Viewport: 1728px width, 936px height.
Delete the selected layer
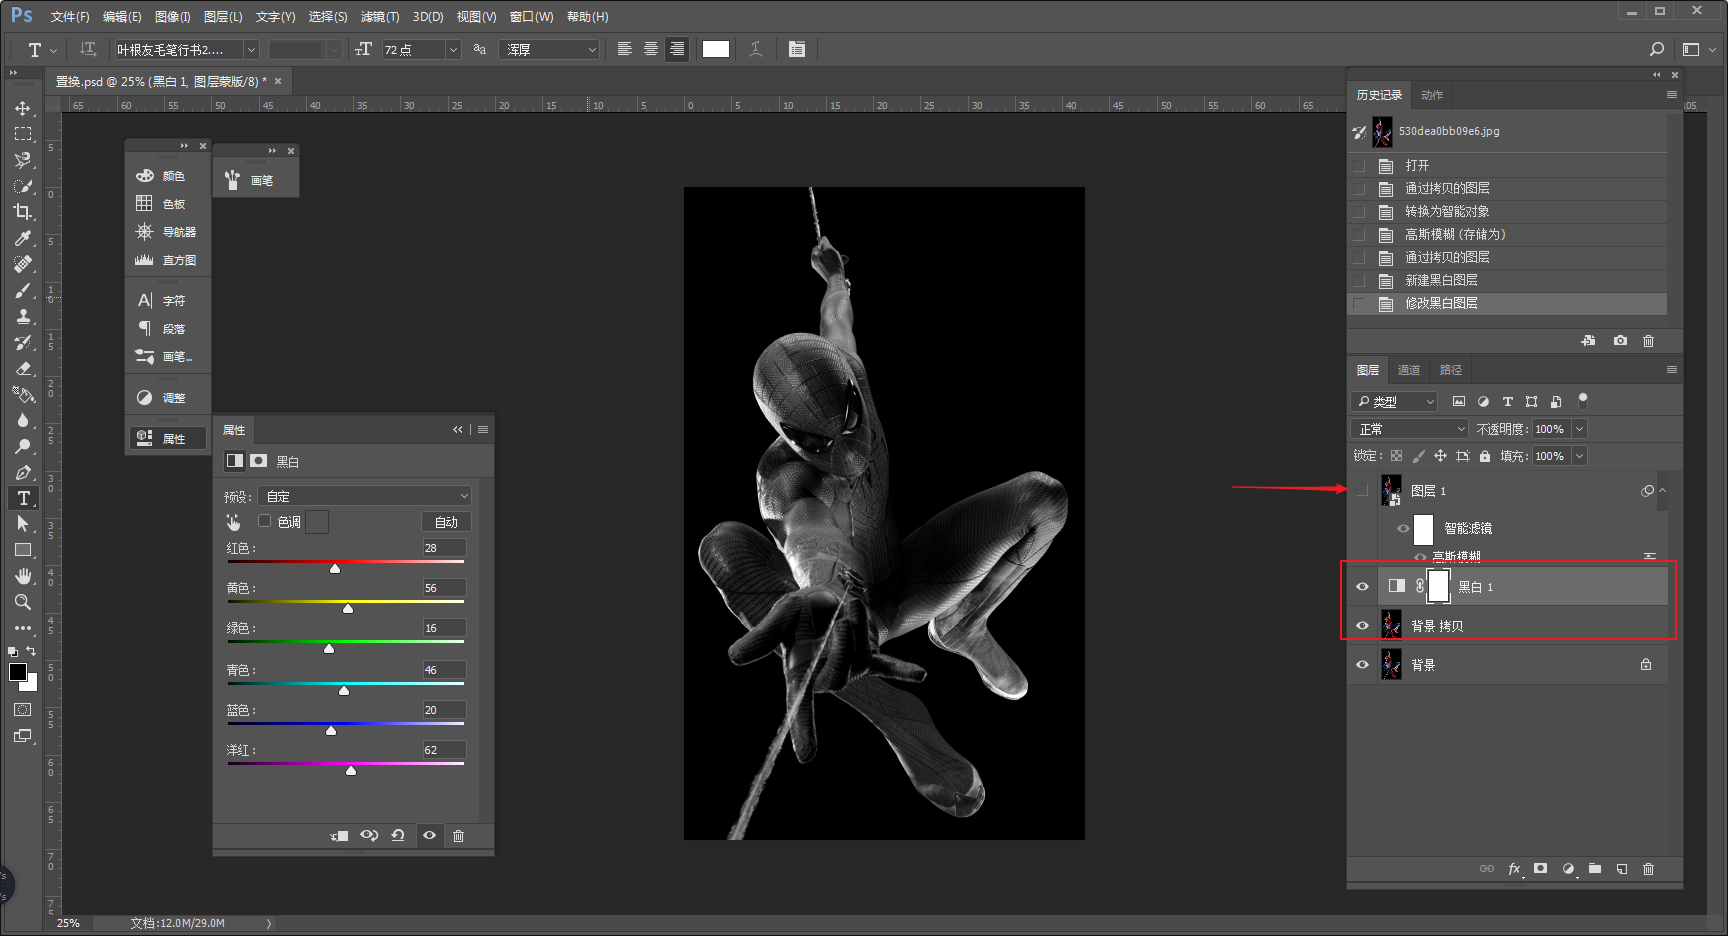pos(1649,869)
